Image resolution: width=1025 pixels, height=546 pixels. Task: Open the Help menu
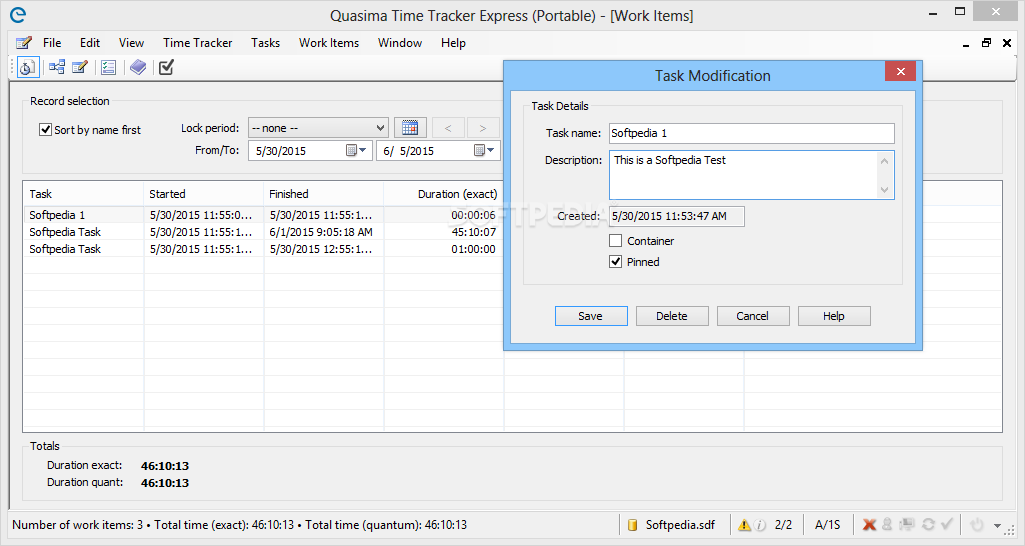tap(453, 43)
